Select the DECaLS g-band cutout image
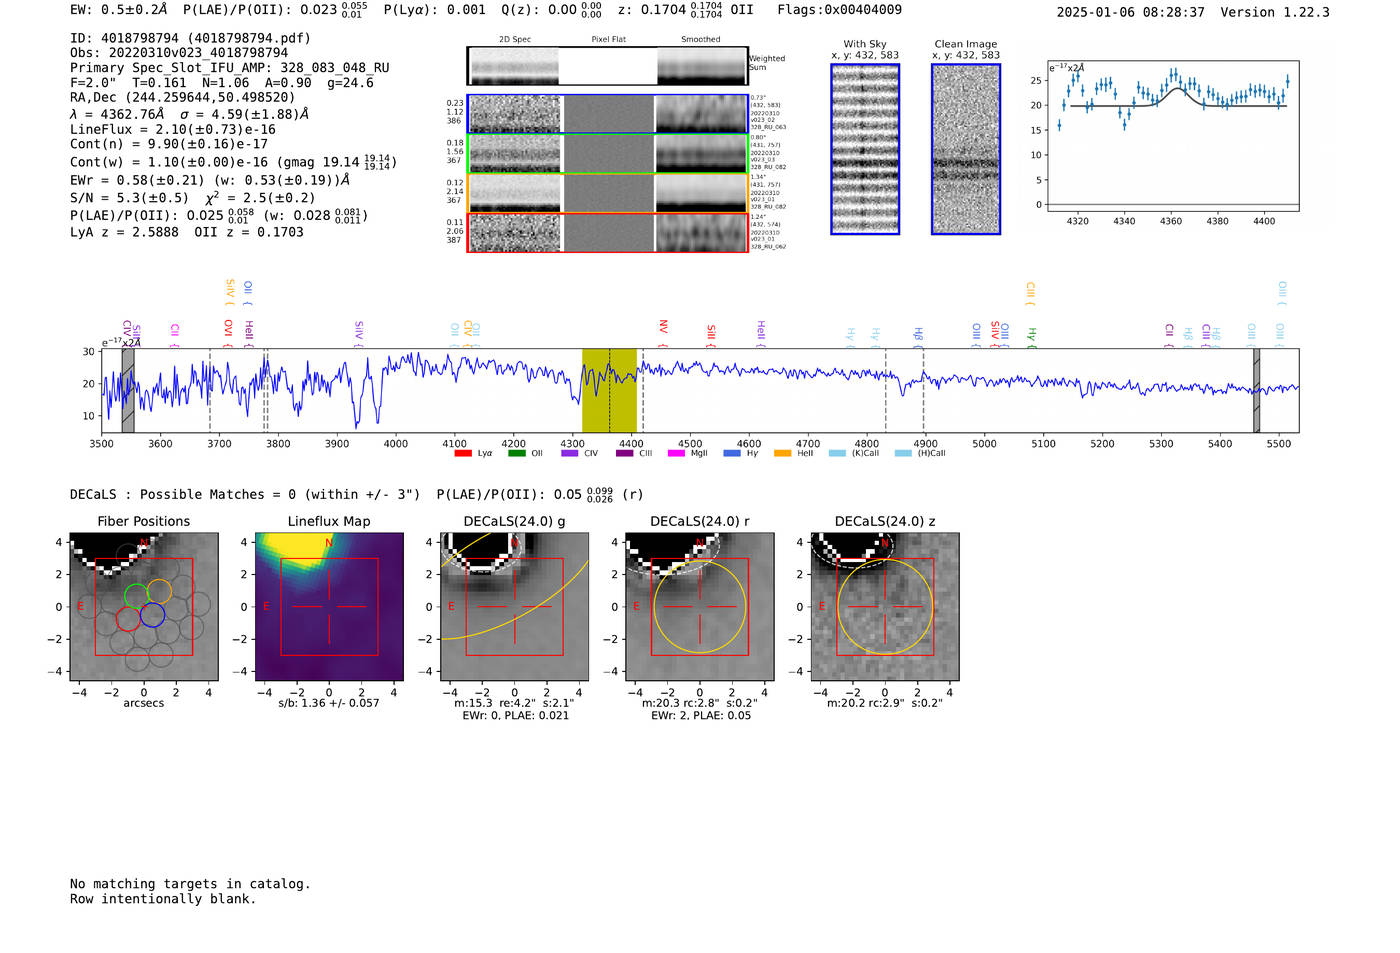This screenshot has height=953, width=1400. 515,606
